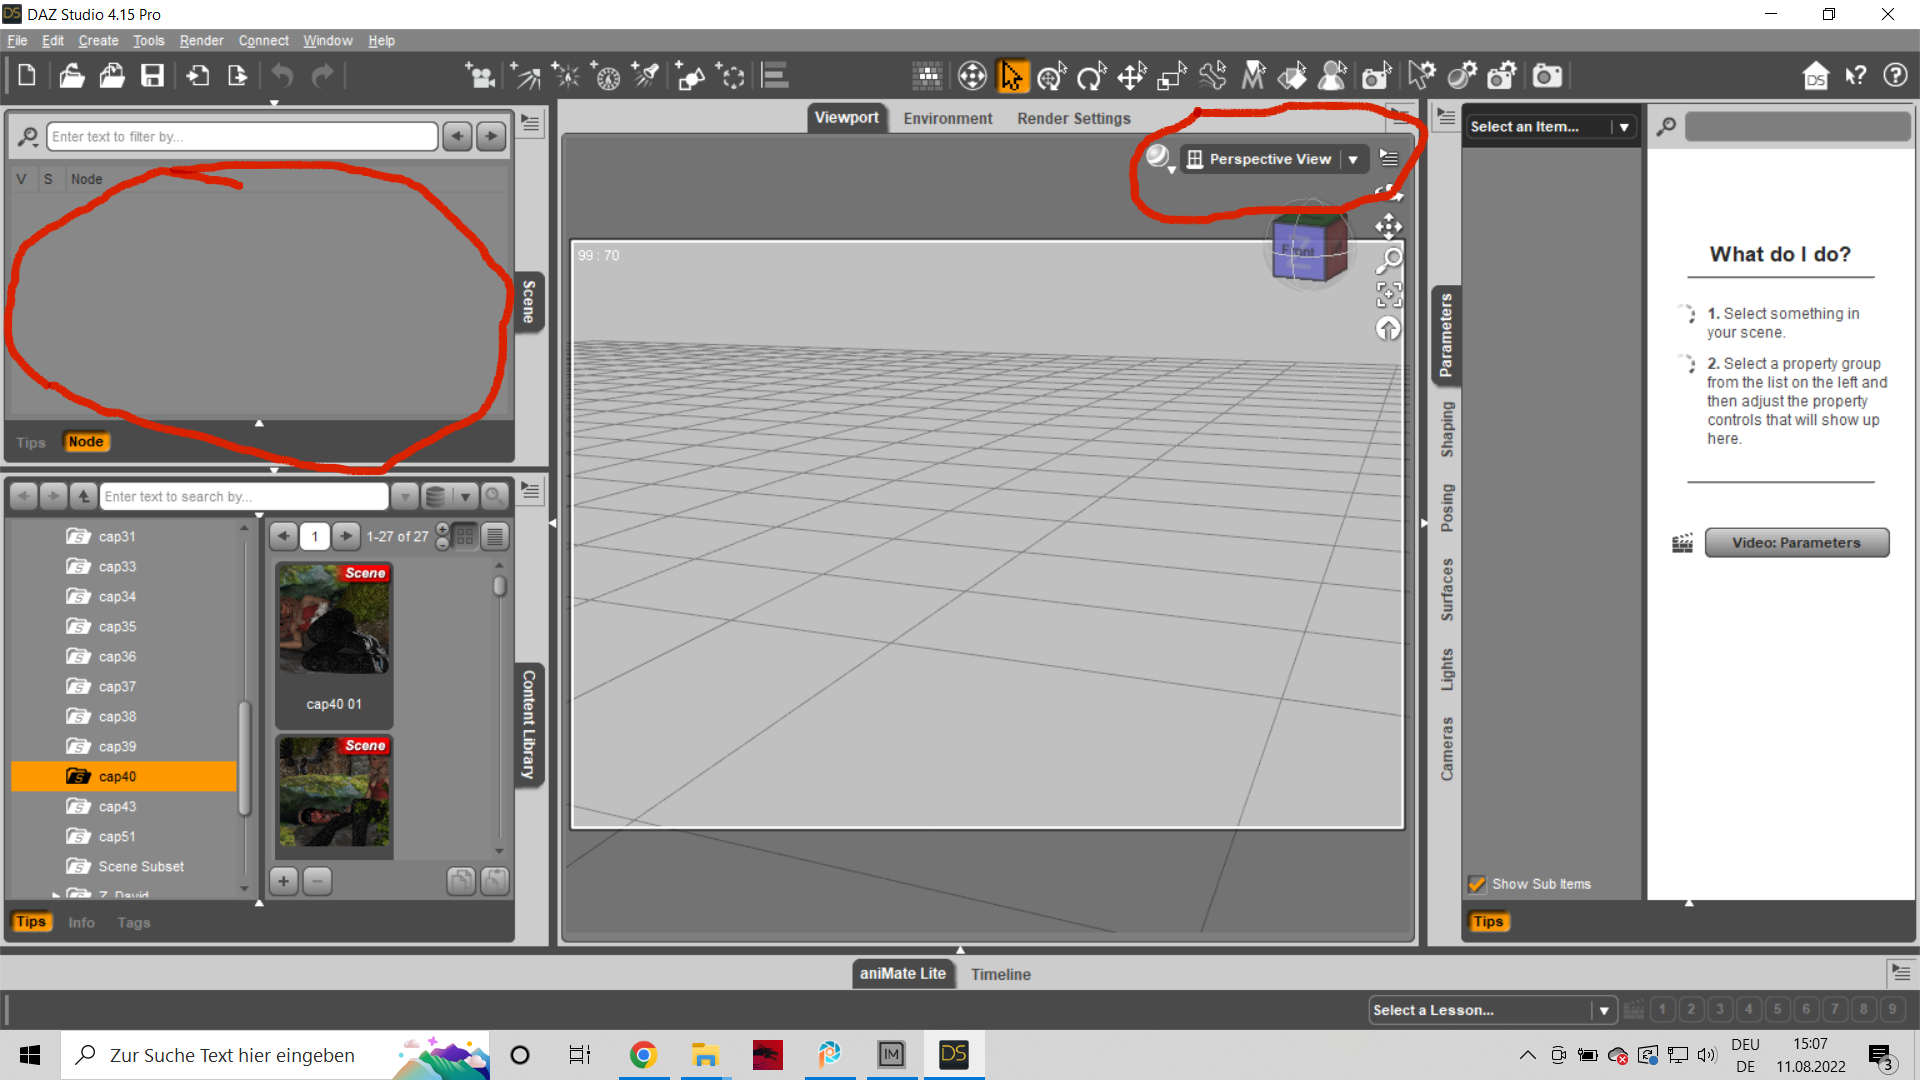Viewport: 1920px width, 1080px height.
Task: Click the Render camera icon
Action: tap(1547, 76)
